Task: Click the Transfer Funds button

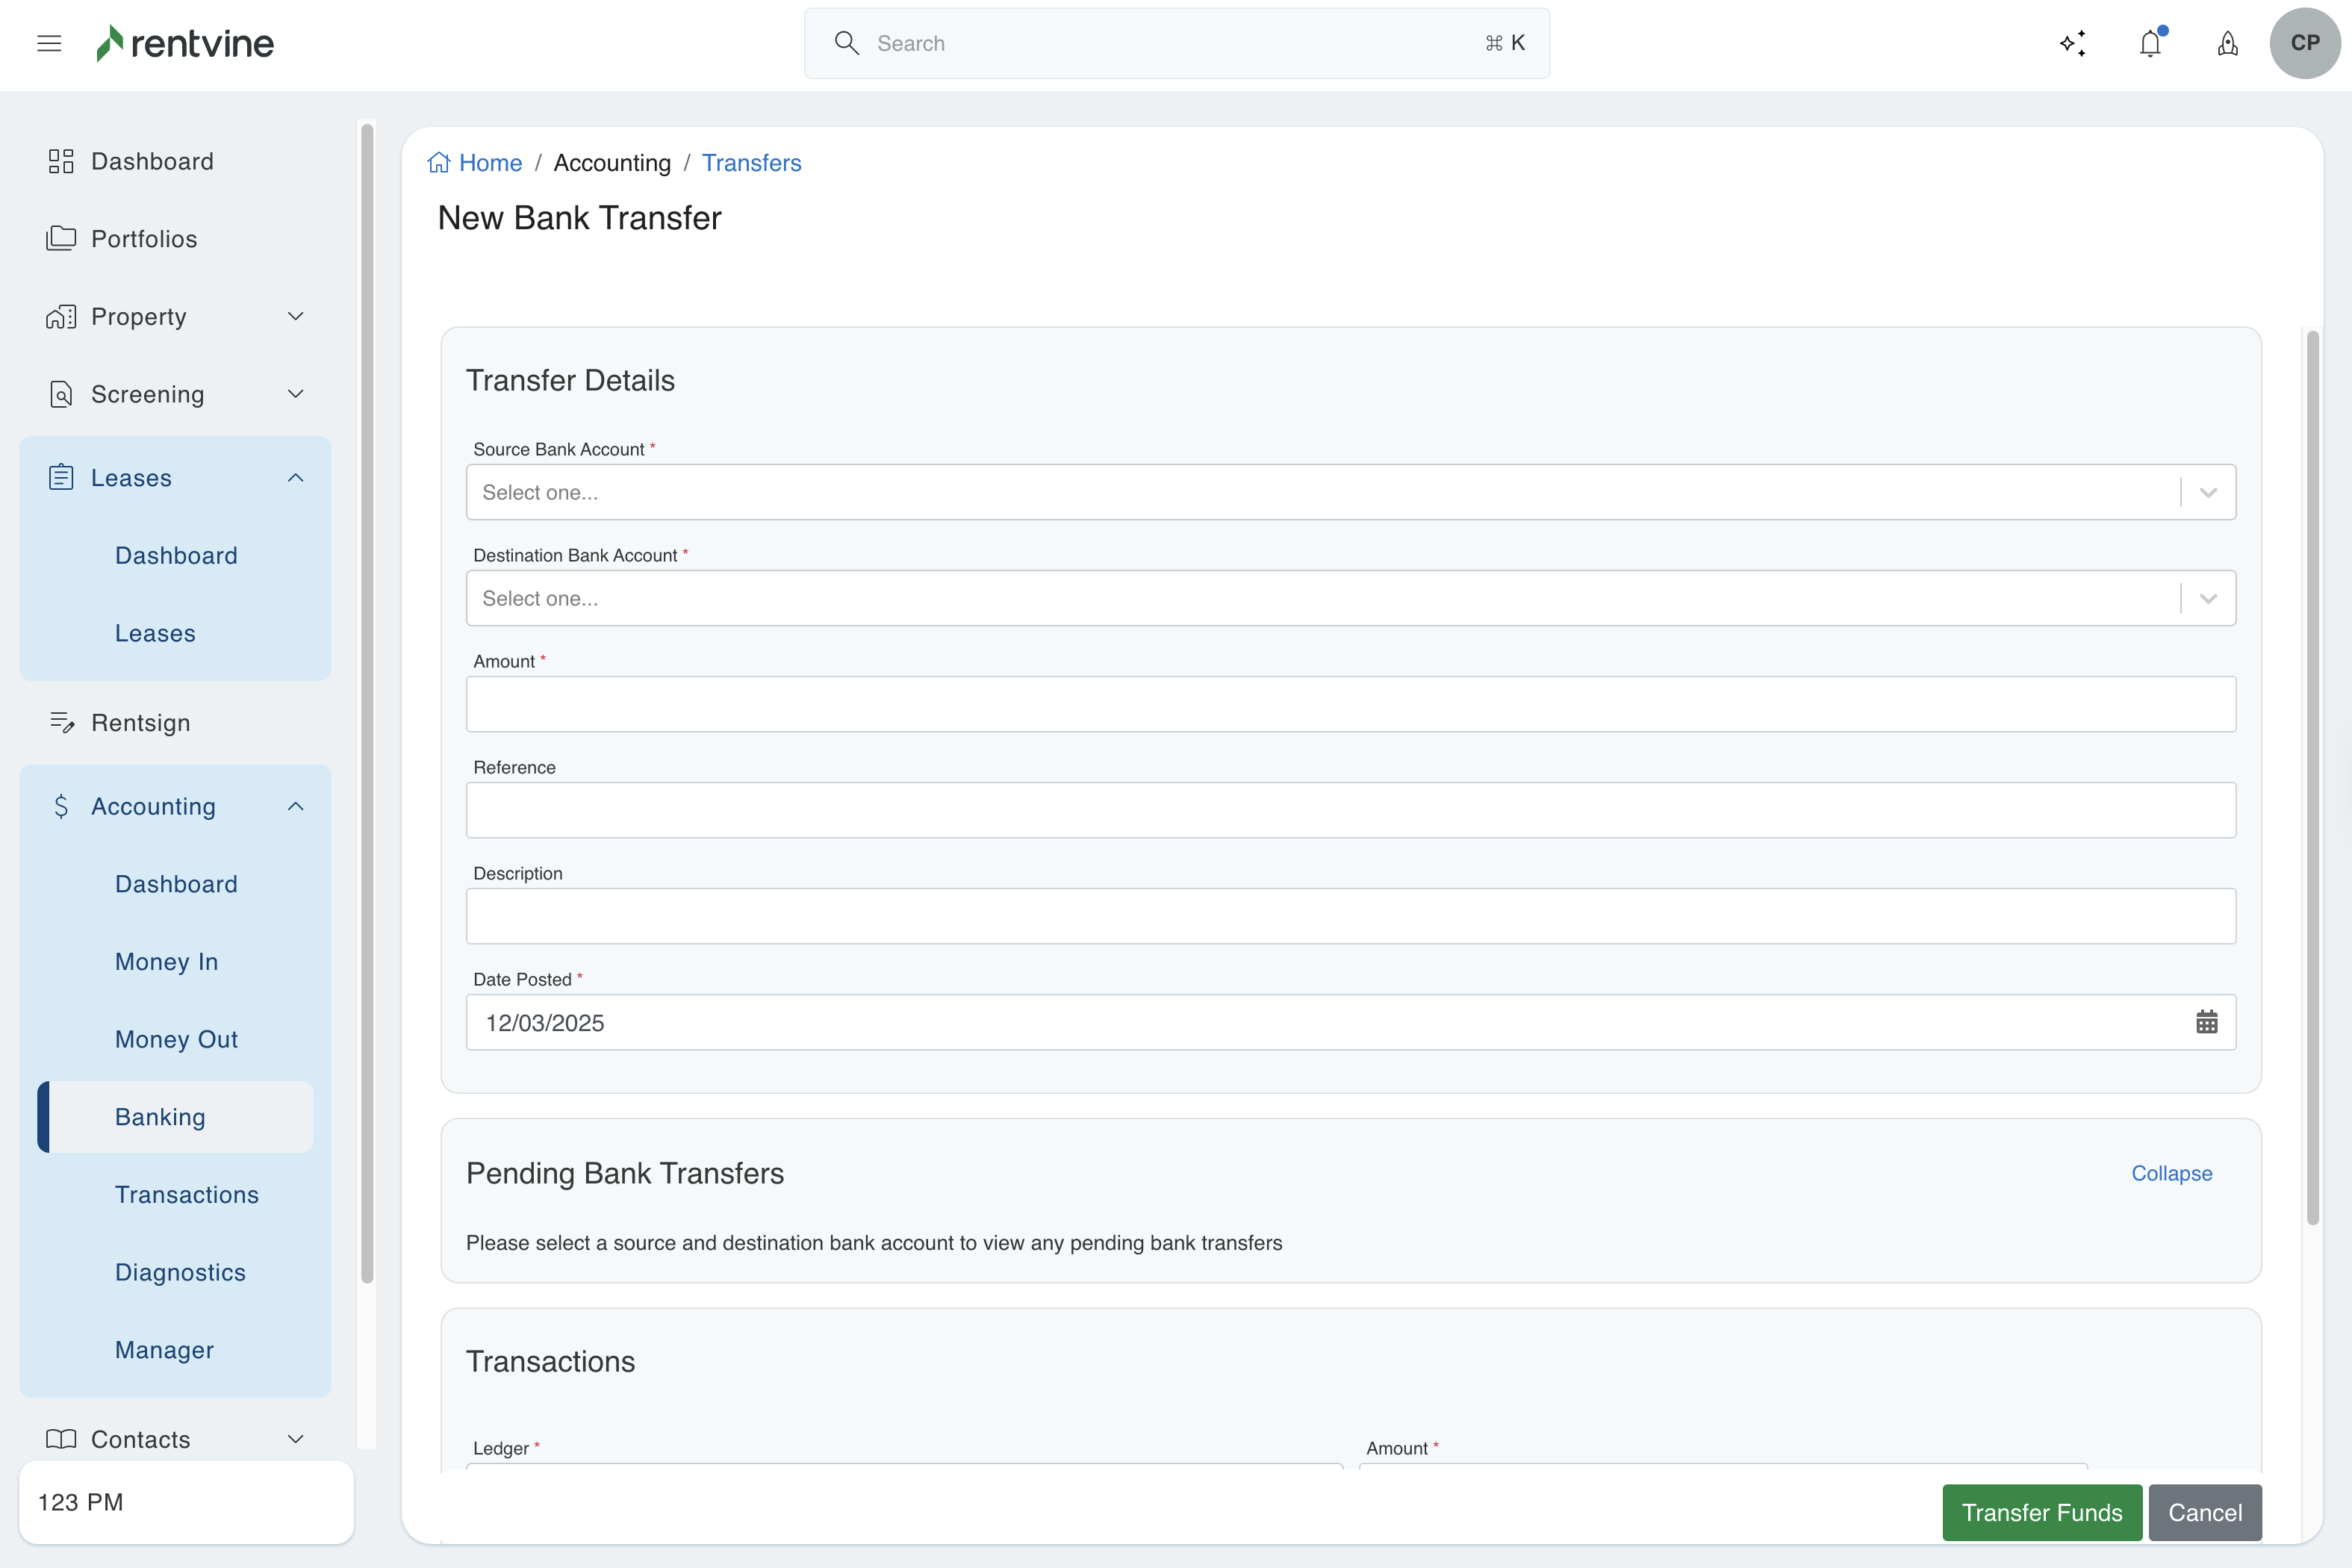Action: tap(2041, 1512)
